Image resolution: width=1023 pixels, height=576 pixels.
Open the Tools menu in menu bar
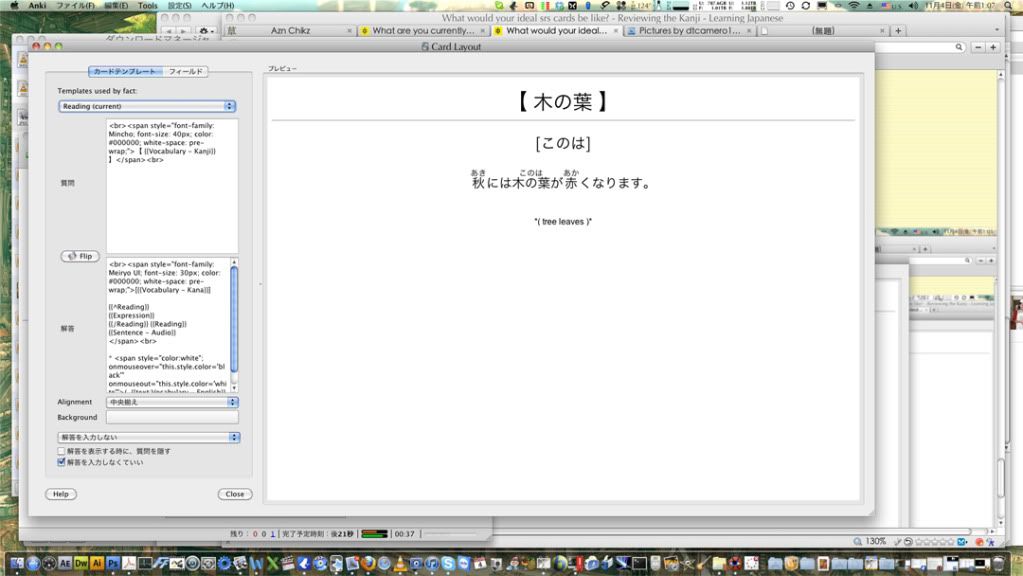(147, 6)
